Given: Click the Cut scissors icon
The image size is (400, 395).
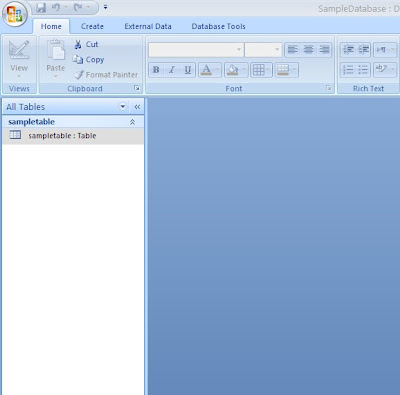Looking at the screenshot, I should coord(78,44).
